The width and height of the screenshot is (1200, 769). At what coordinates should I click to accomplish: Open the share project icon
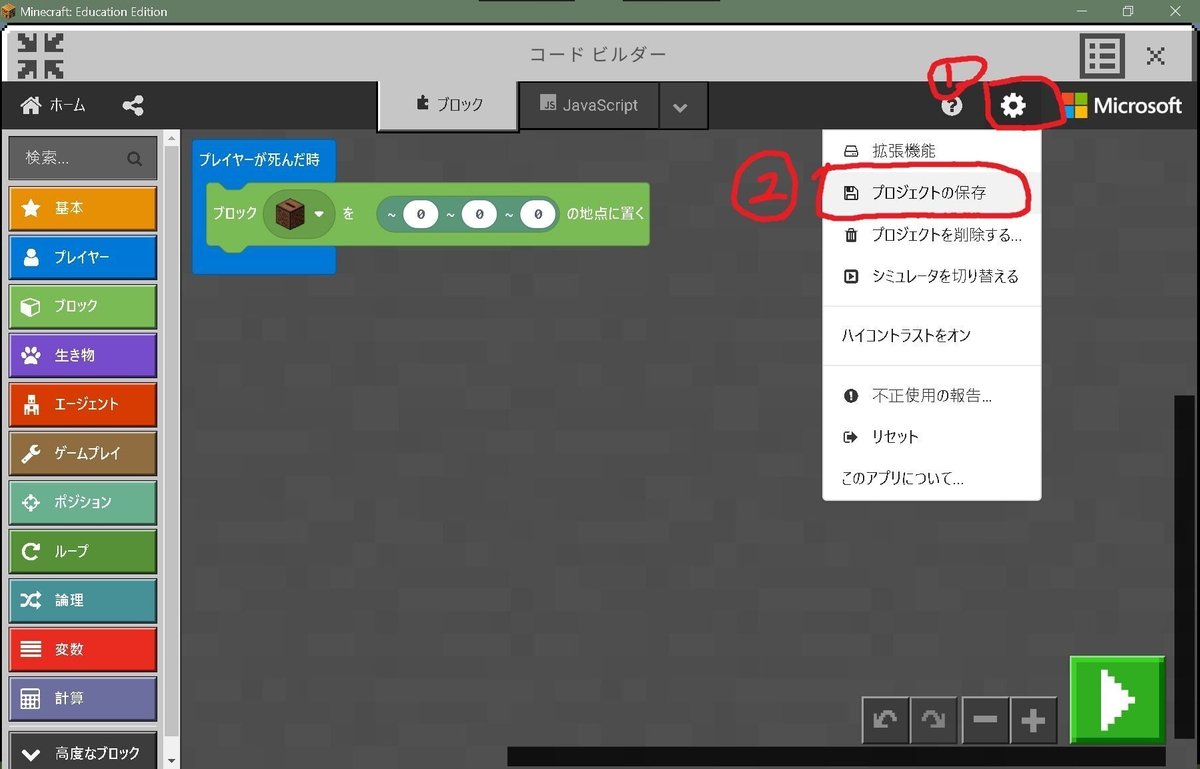pyautogui.click(x=132, y=105)
